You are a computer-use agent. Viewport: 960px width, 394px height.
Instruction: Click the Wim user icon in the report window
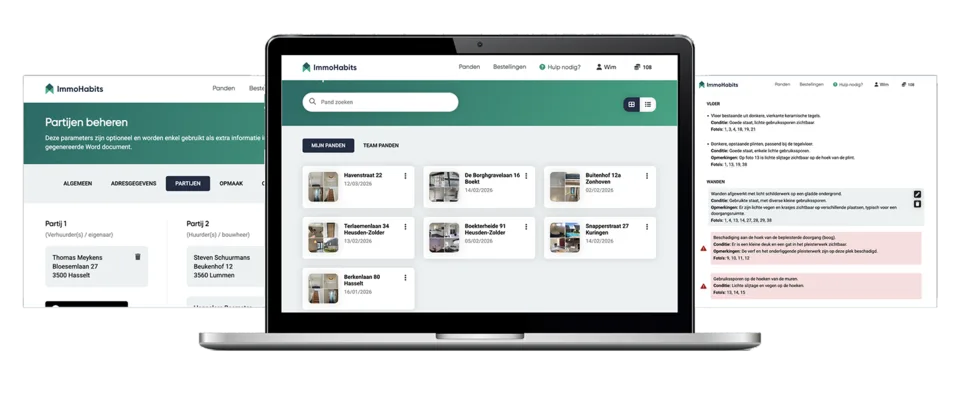[x=877, y=84]
